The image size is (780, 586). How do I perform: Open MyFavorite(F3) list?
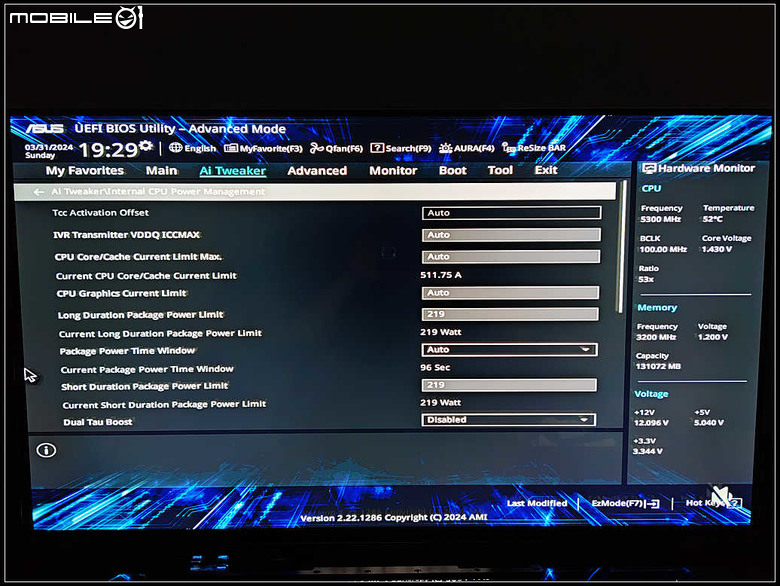tap(263, 148)
